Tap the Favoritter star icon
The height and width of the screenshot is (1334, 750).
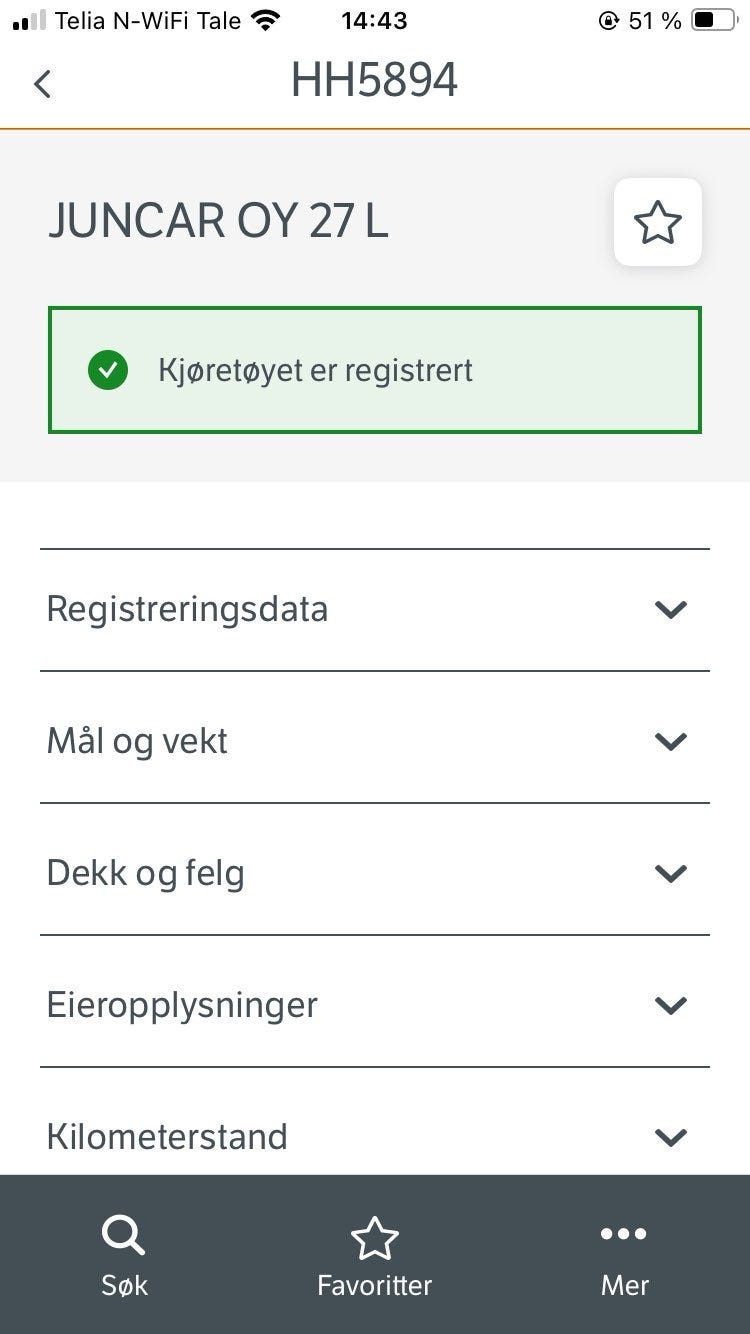375,1239
